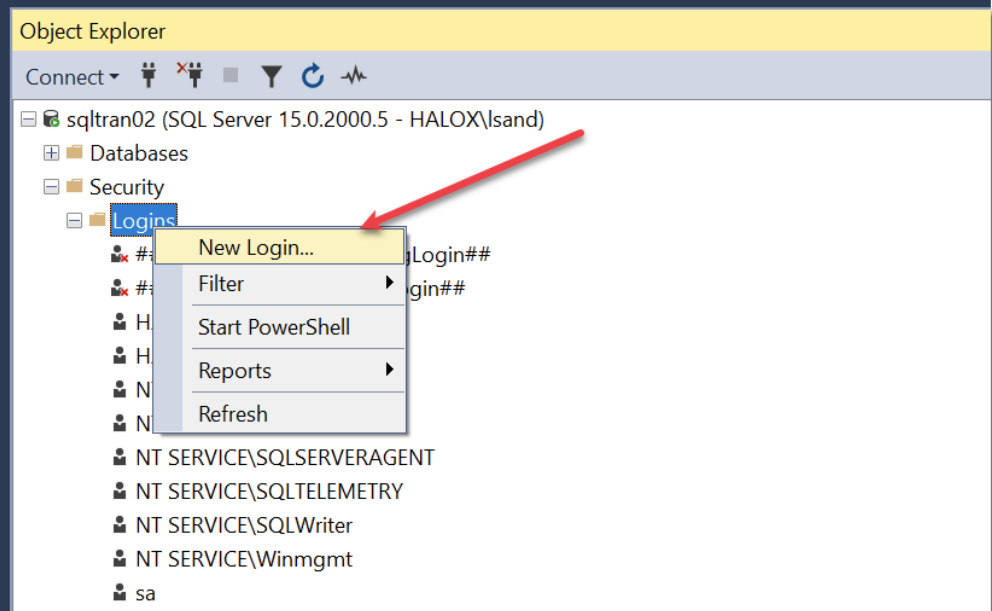This screenshot has height=611, width=992.
Task: Select Start PowerShell menu entry
Action: [279, 327]
